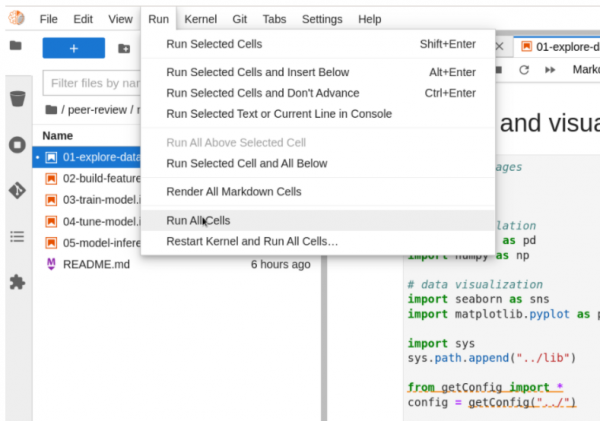Open the Table of Contents sidebar icon
The image size is (600, 421).
click(x=16, y=236)
